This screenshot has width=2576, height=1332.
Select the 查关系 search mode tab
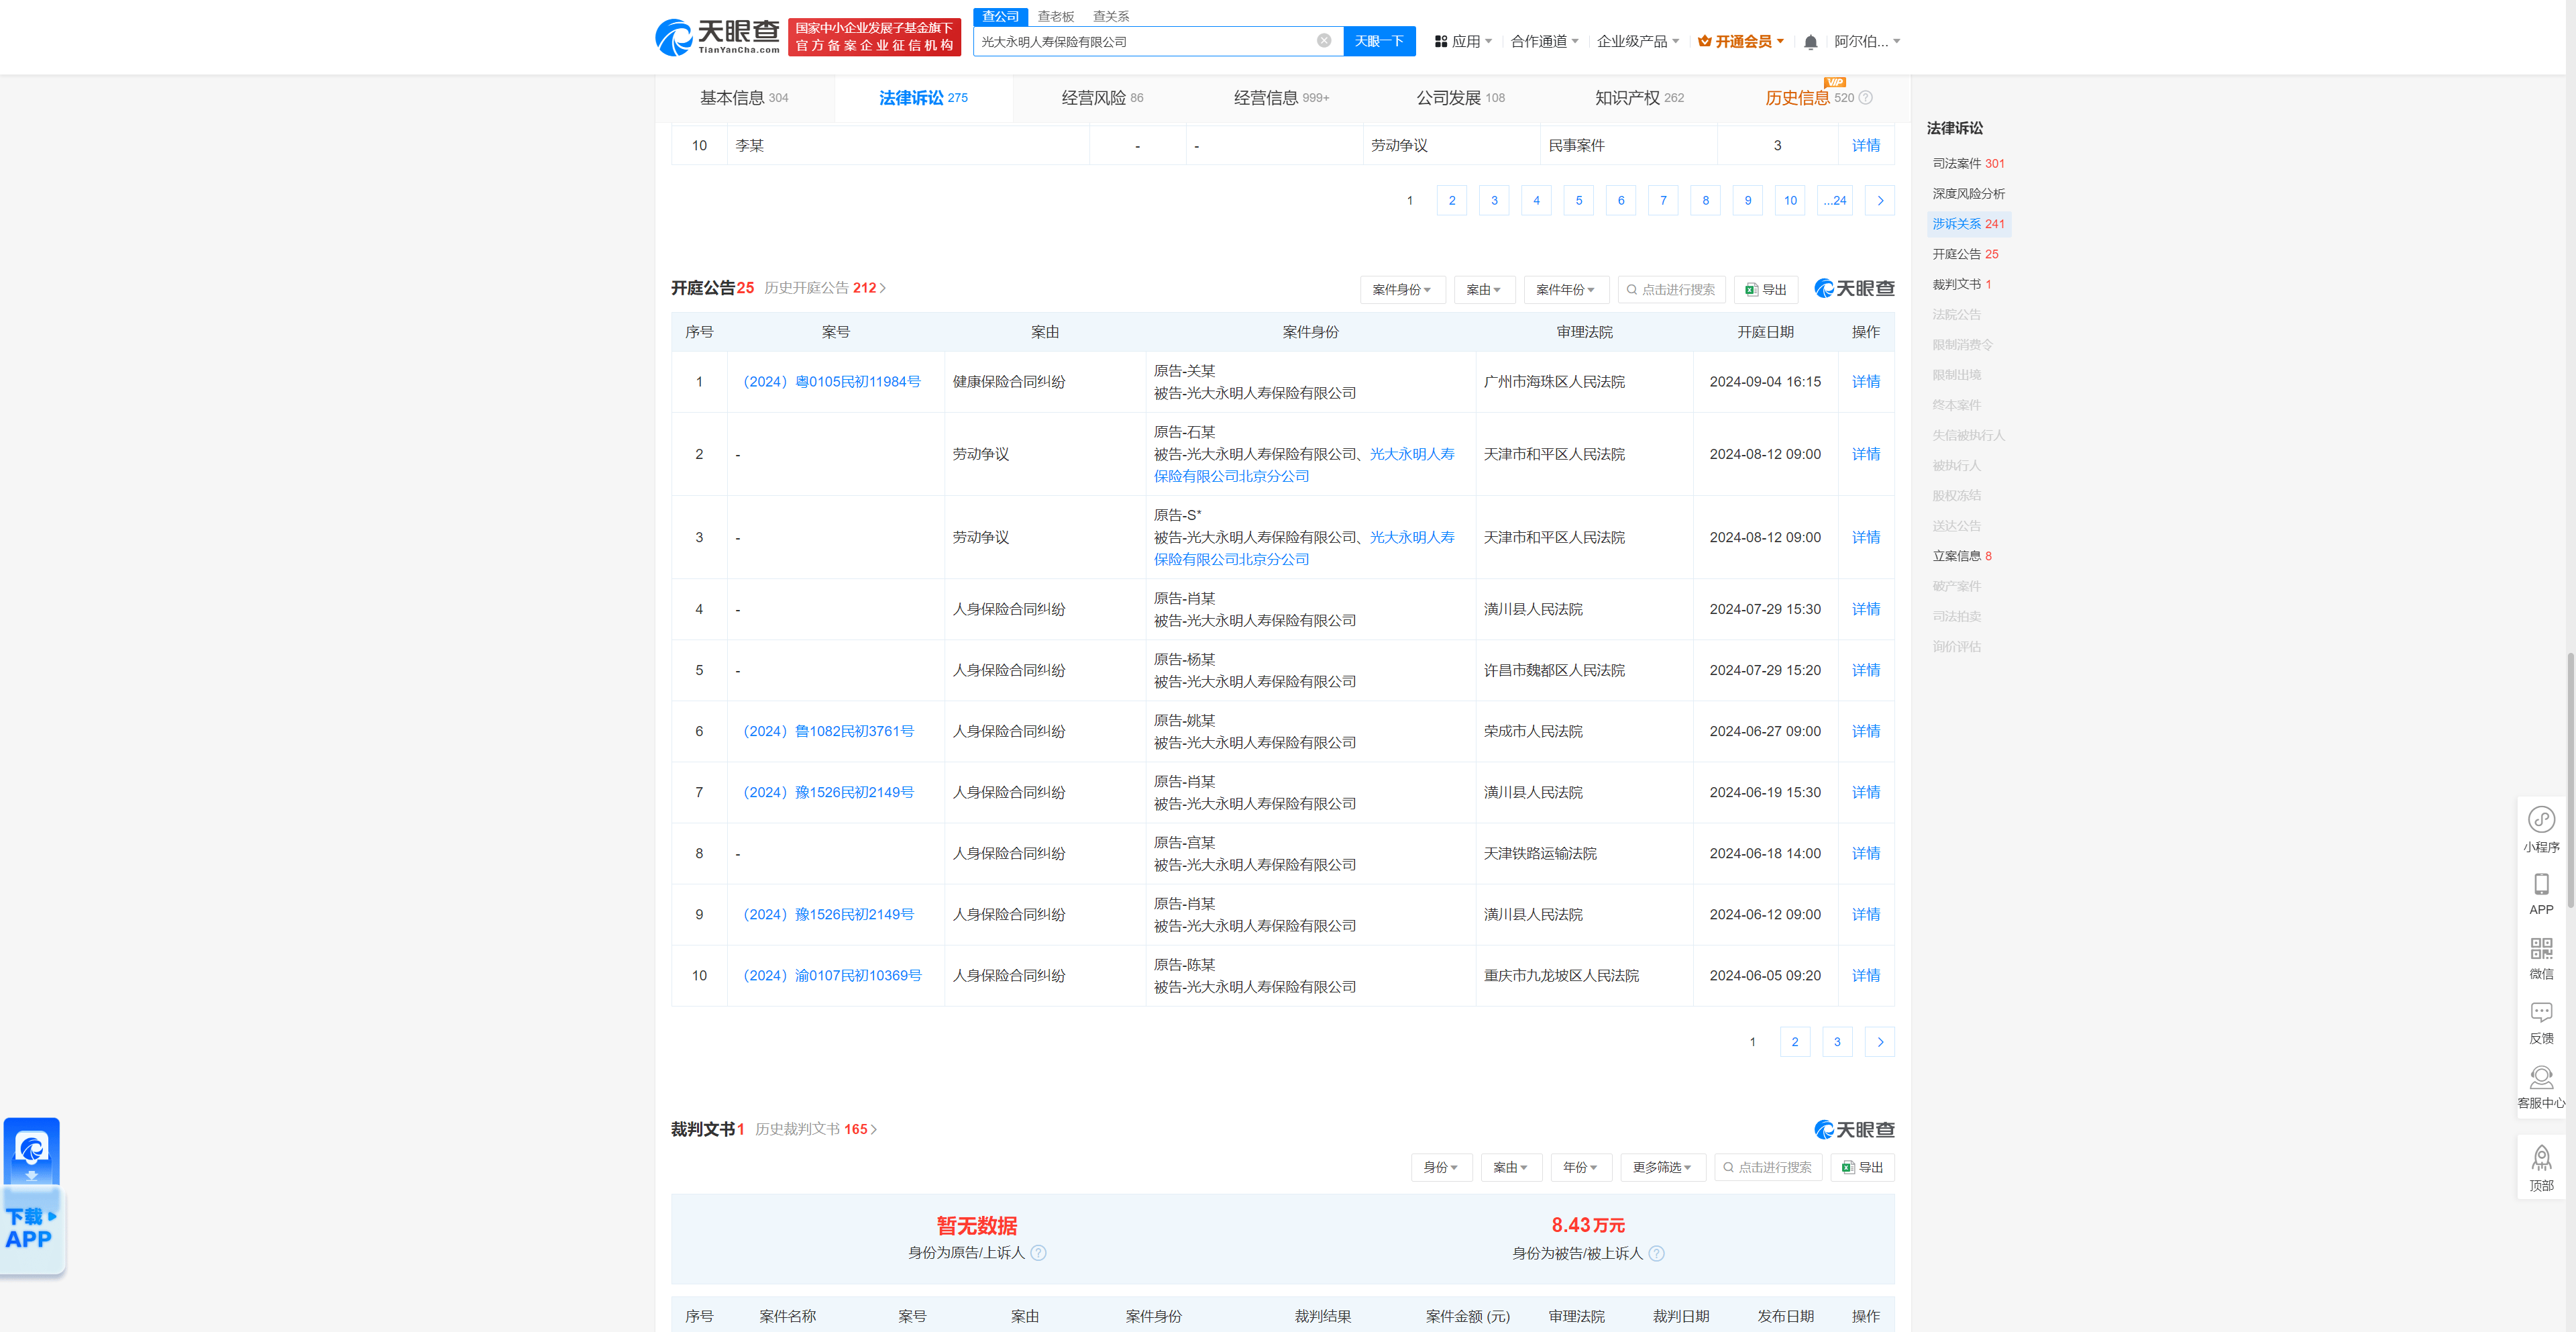coord(1110,16)
